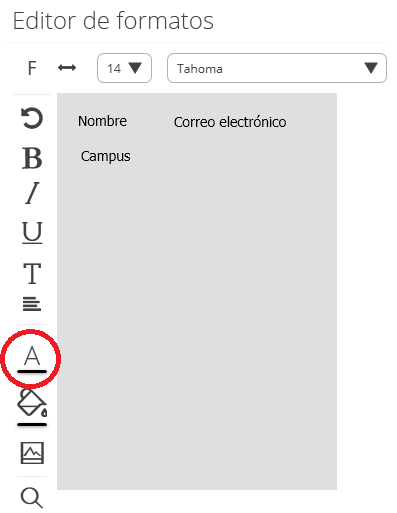This screenshot has width=397, height=513.
Task: Select the Campus field label
Action: click(105, 156)
